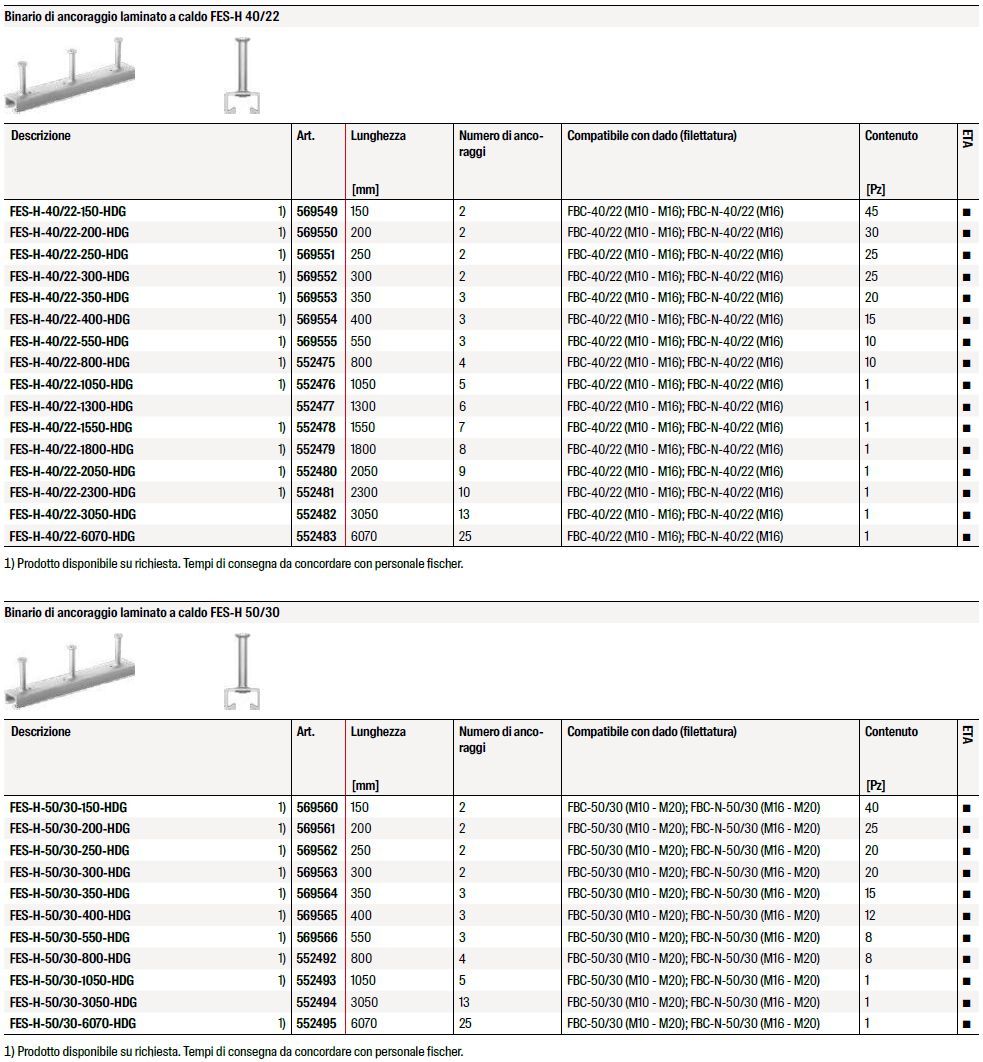Click the ETA column header in the 40/22 table
Image resolution: width=983 pixels, height=1062 pixels.
tap(967, 138)
